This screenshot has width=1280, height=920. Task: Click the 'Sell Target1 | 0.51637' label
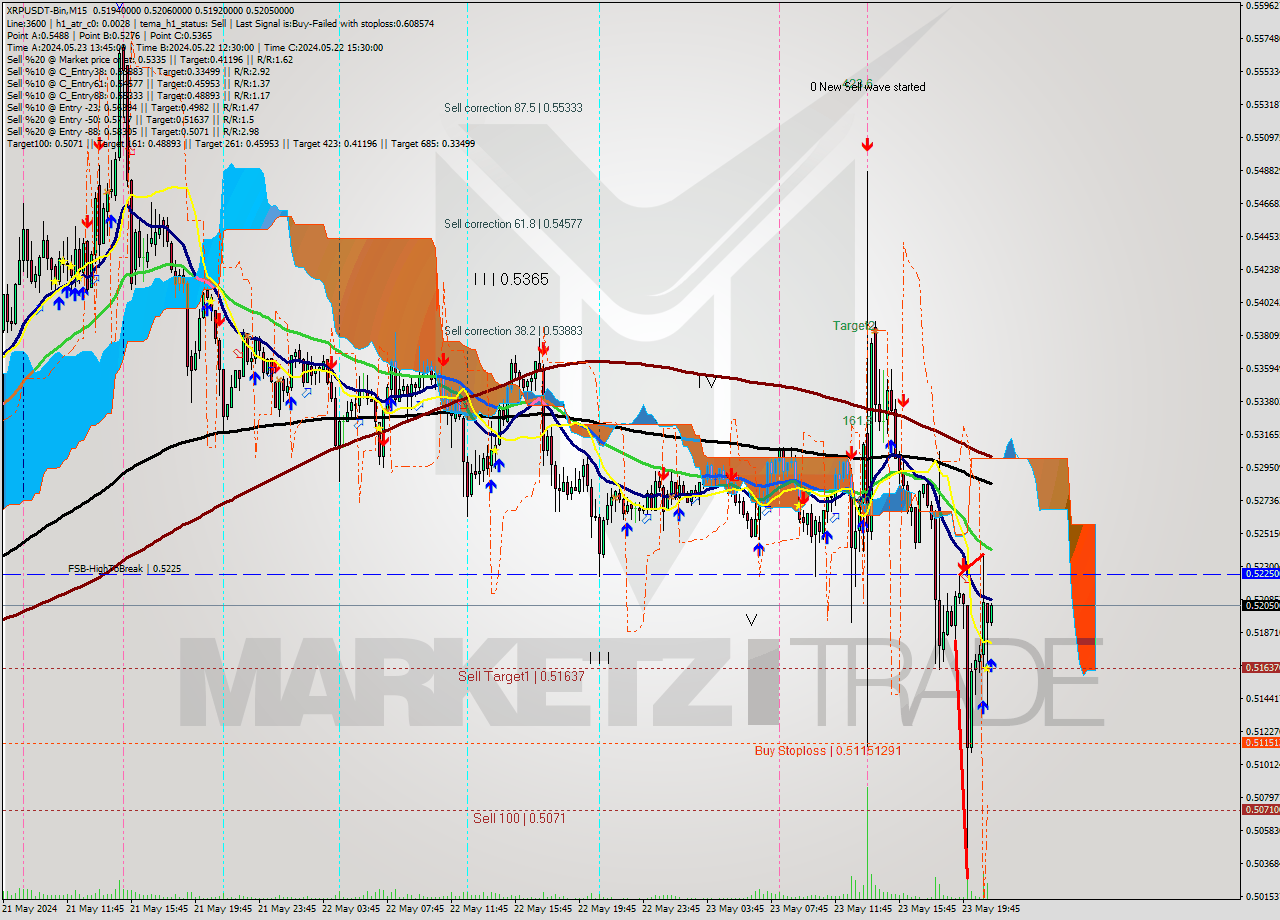[521, 677]
